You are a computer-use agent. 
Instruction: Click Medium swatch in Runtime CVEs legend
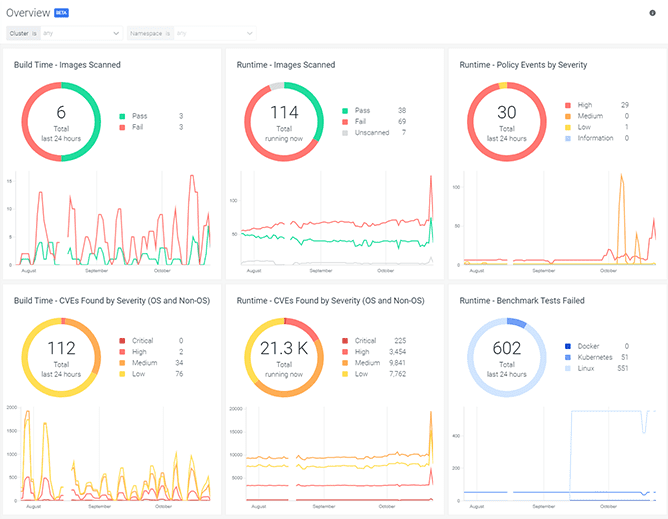point(345,363)
